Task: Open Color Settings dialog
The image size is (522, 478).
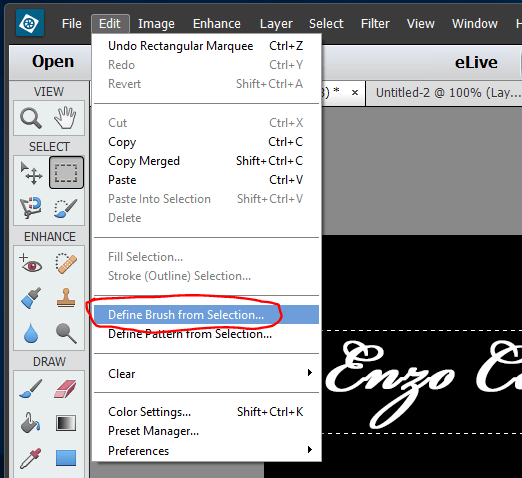Action: tap(206, 412)
